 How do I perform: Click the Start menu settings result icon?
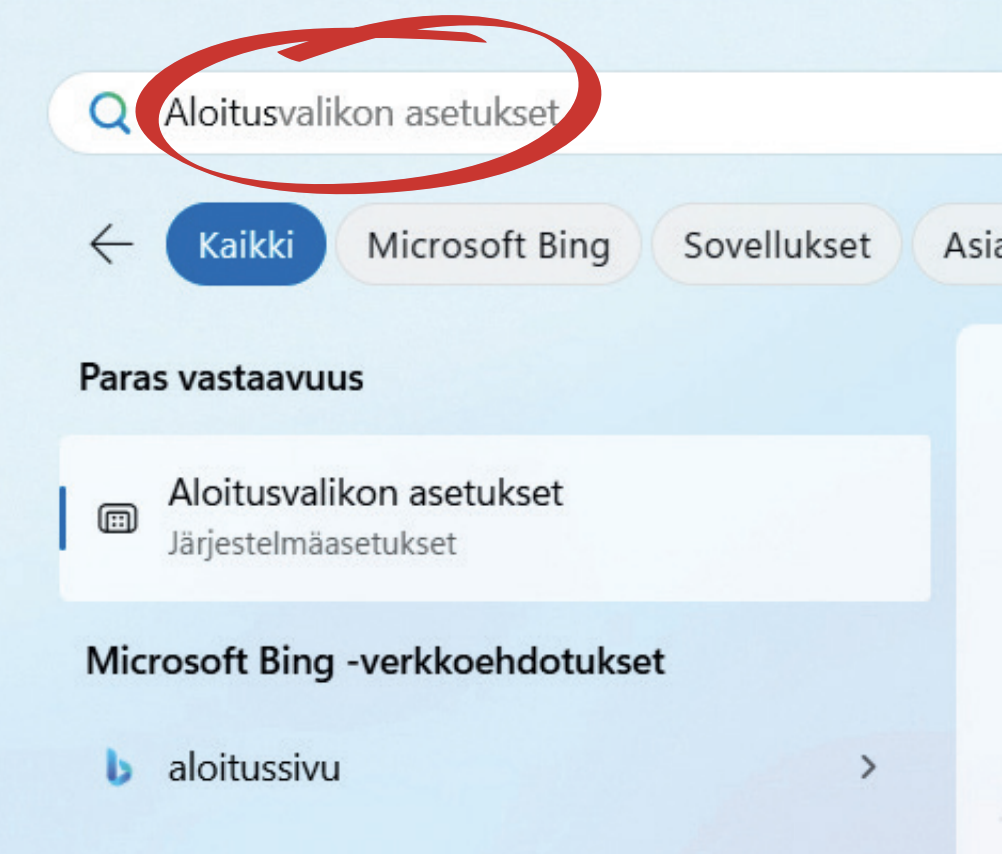[116, 518]
